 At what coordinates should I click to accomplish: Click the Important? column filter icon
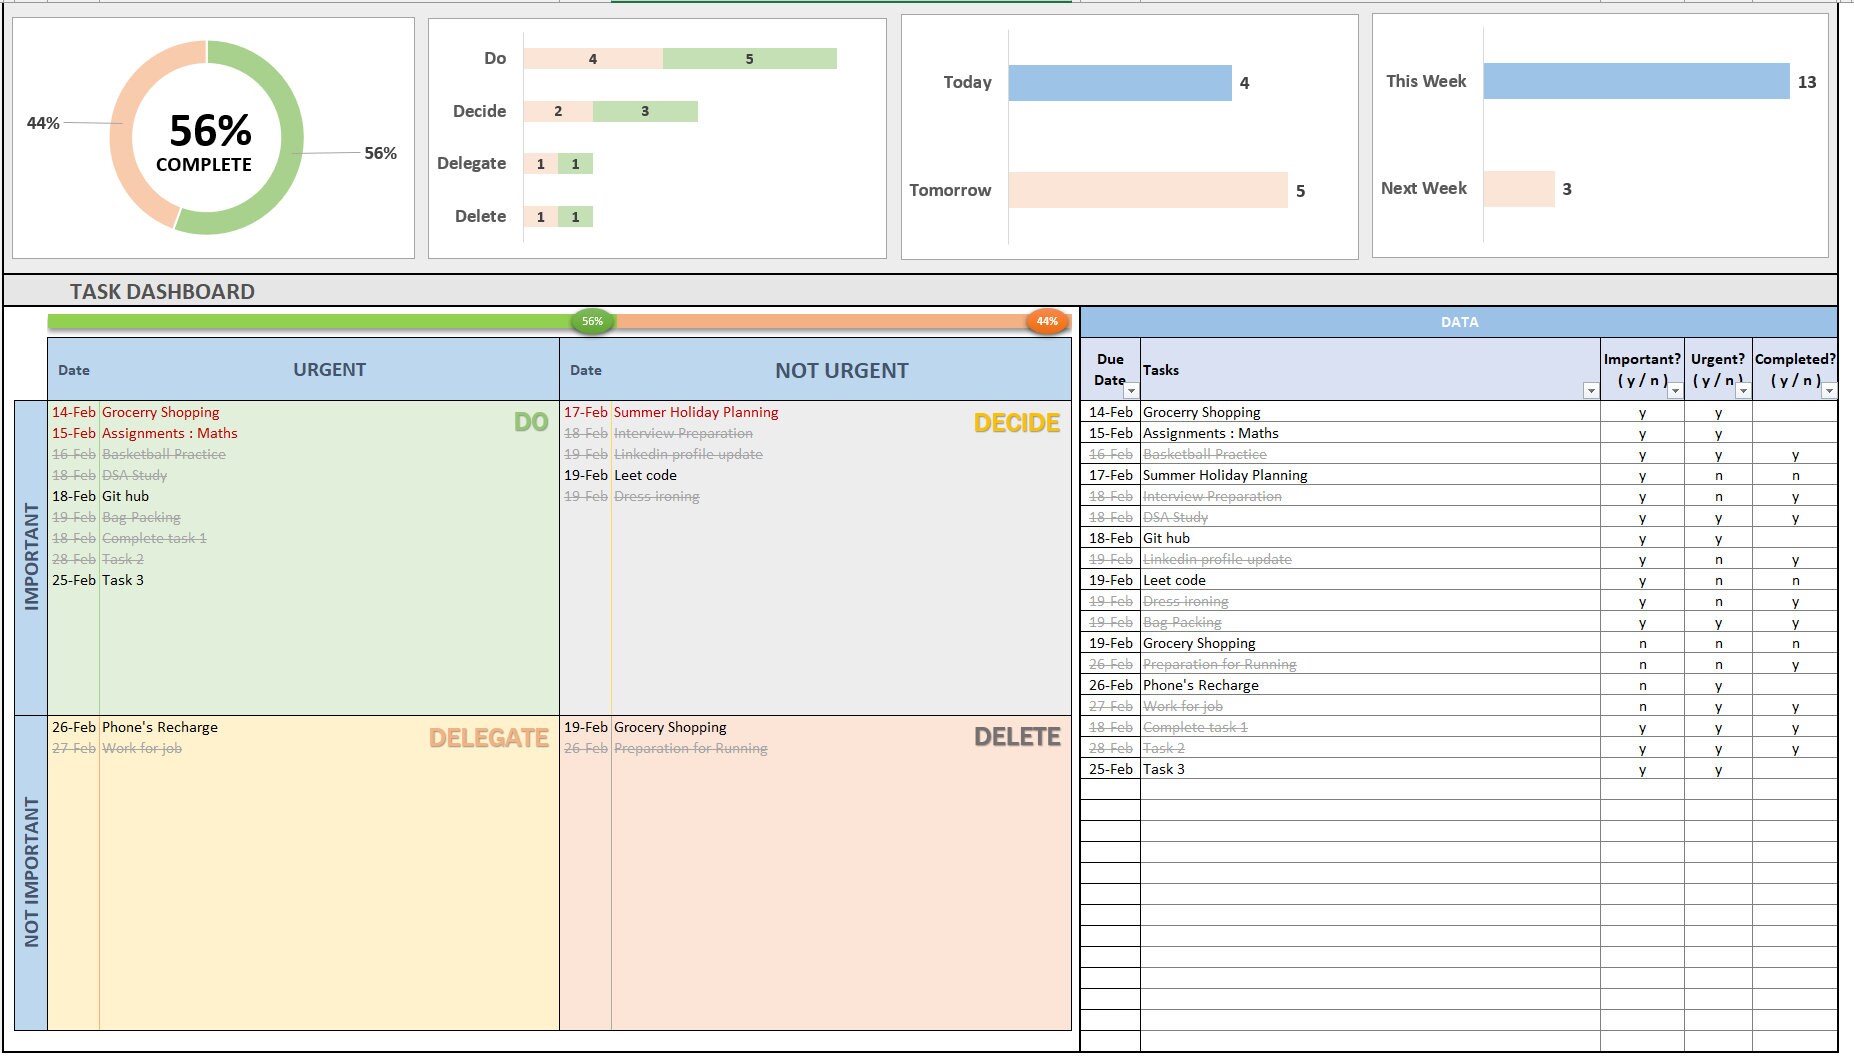tap(1676, 392)
